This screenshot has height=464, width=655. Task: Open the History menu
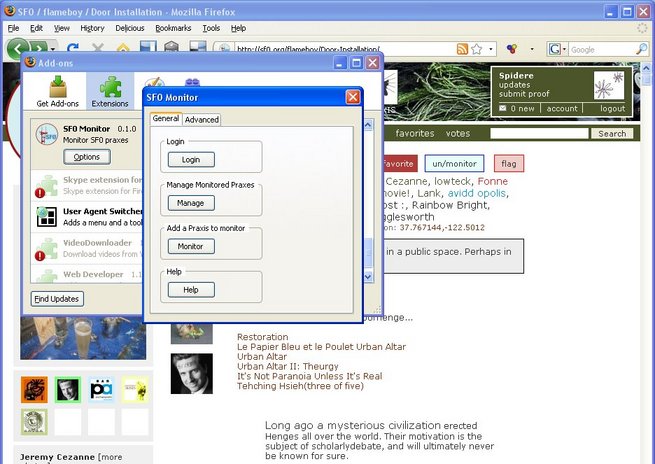[x=92, y=28]
